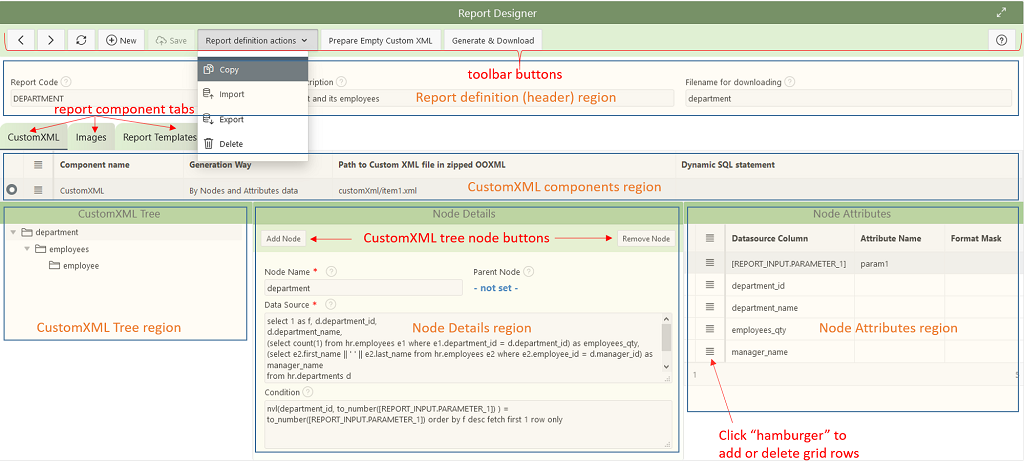Image resolution: width=1024 pixels, height=471 pixels.
Task: Click the disabled Save button
Action: point(171,41)
